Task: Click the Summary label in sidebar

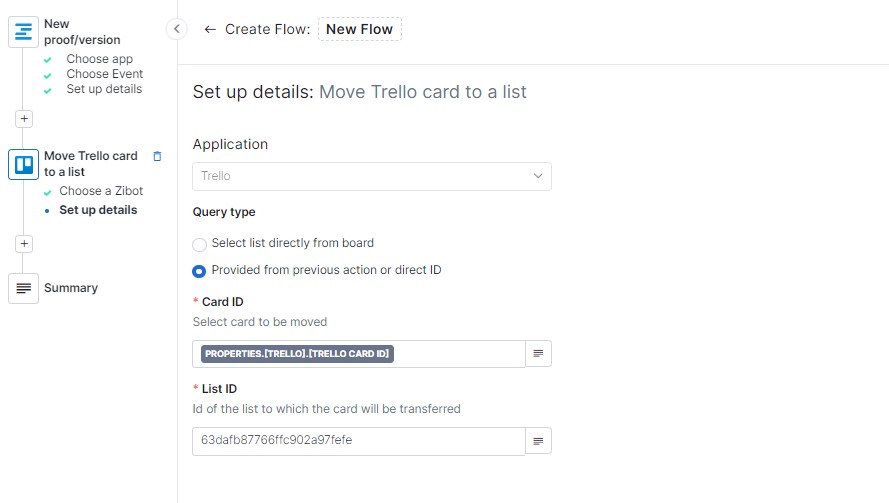Action: pyautogui.click(x=71, y=288)
